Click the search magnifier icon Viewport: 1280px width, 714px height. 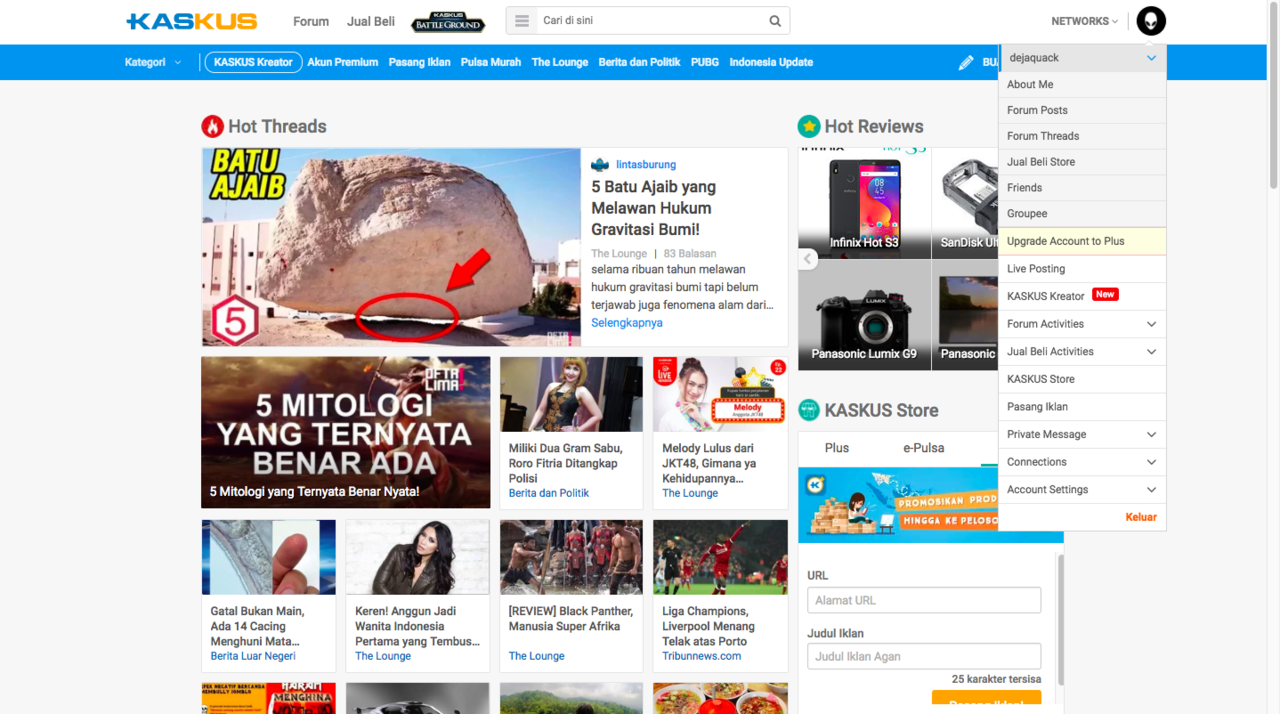[775, 21]
